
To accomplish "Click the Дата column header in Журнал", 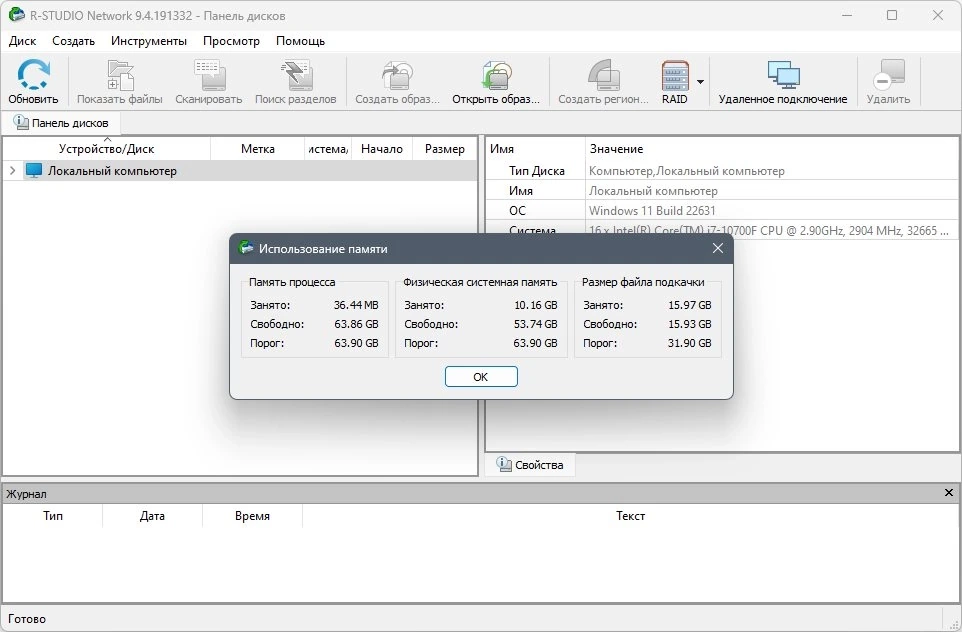I will (152, 515).
